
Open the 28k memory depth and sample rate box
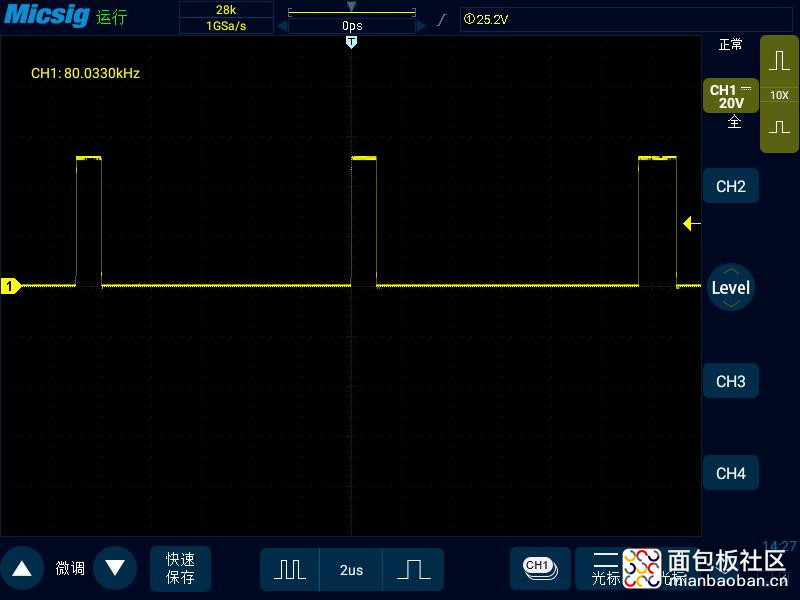226,18
